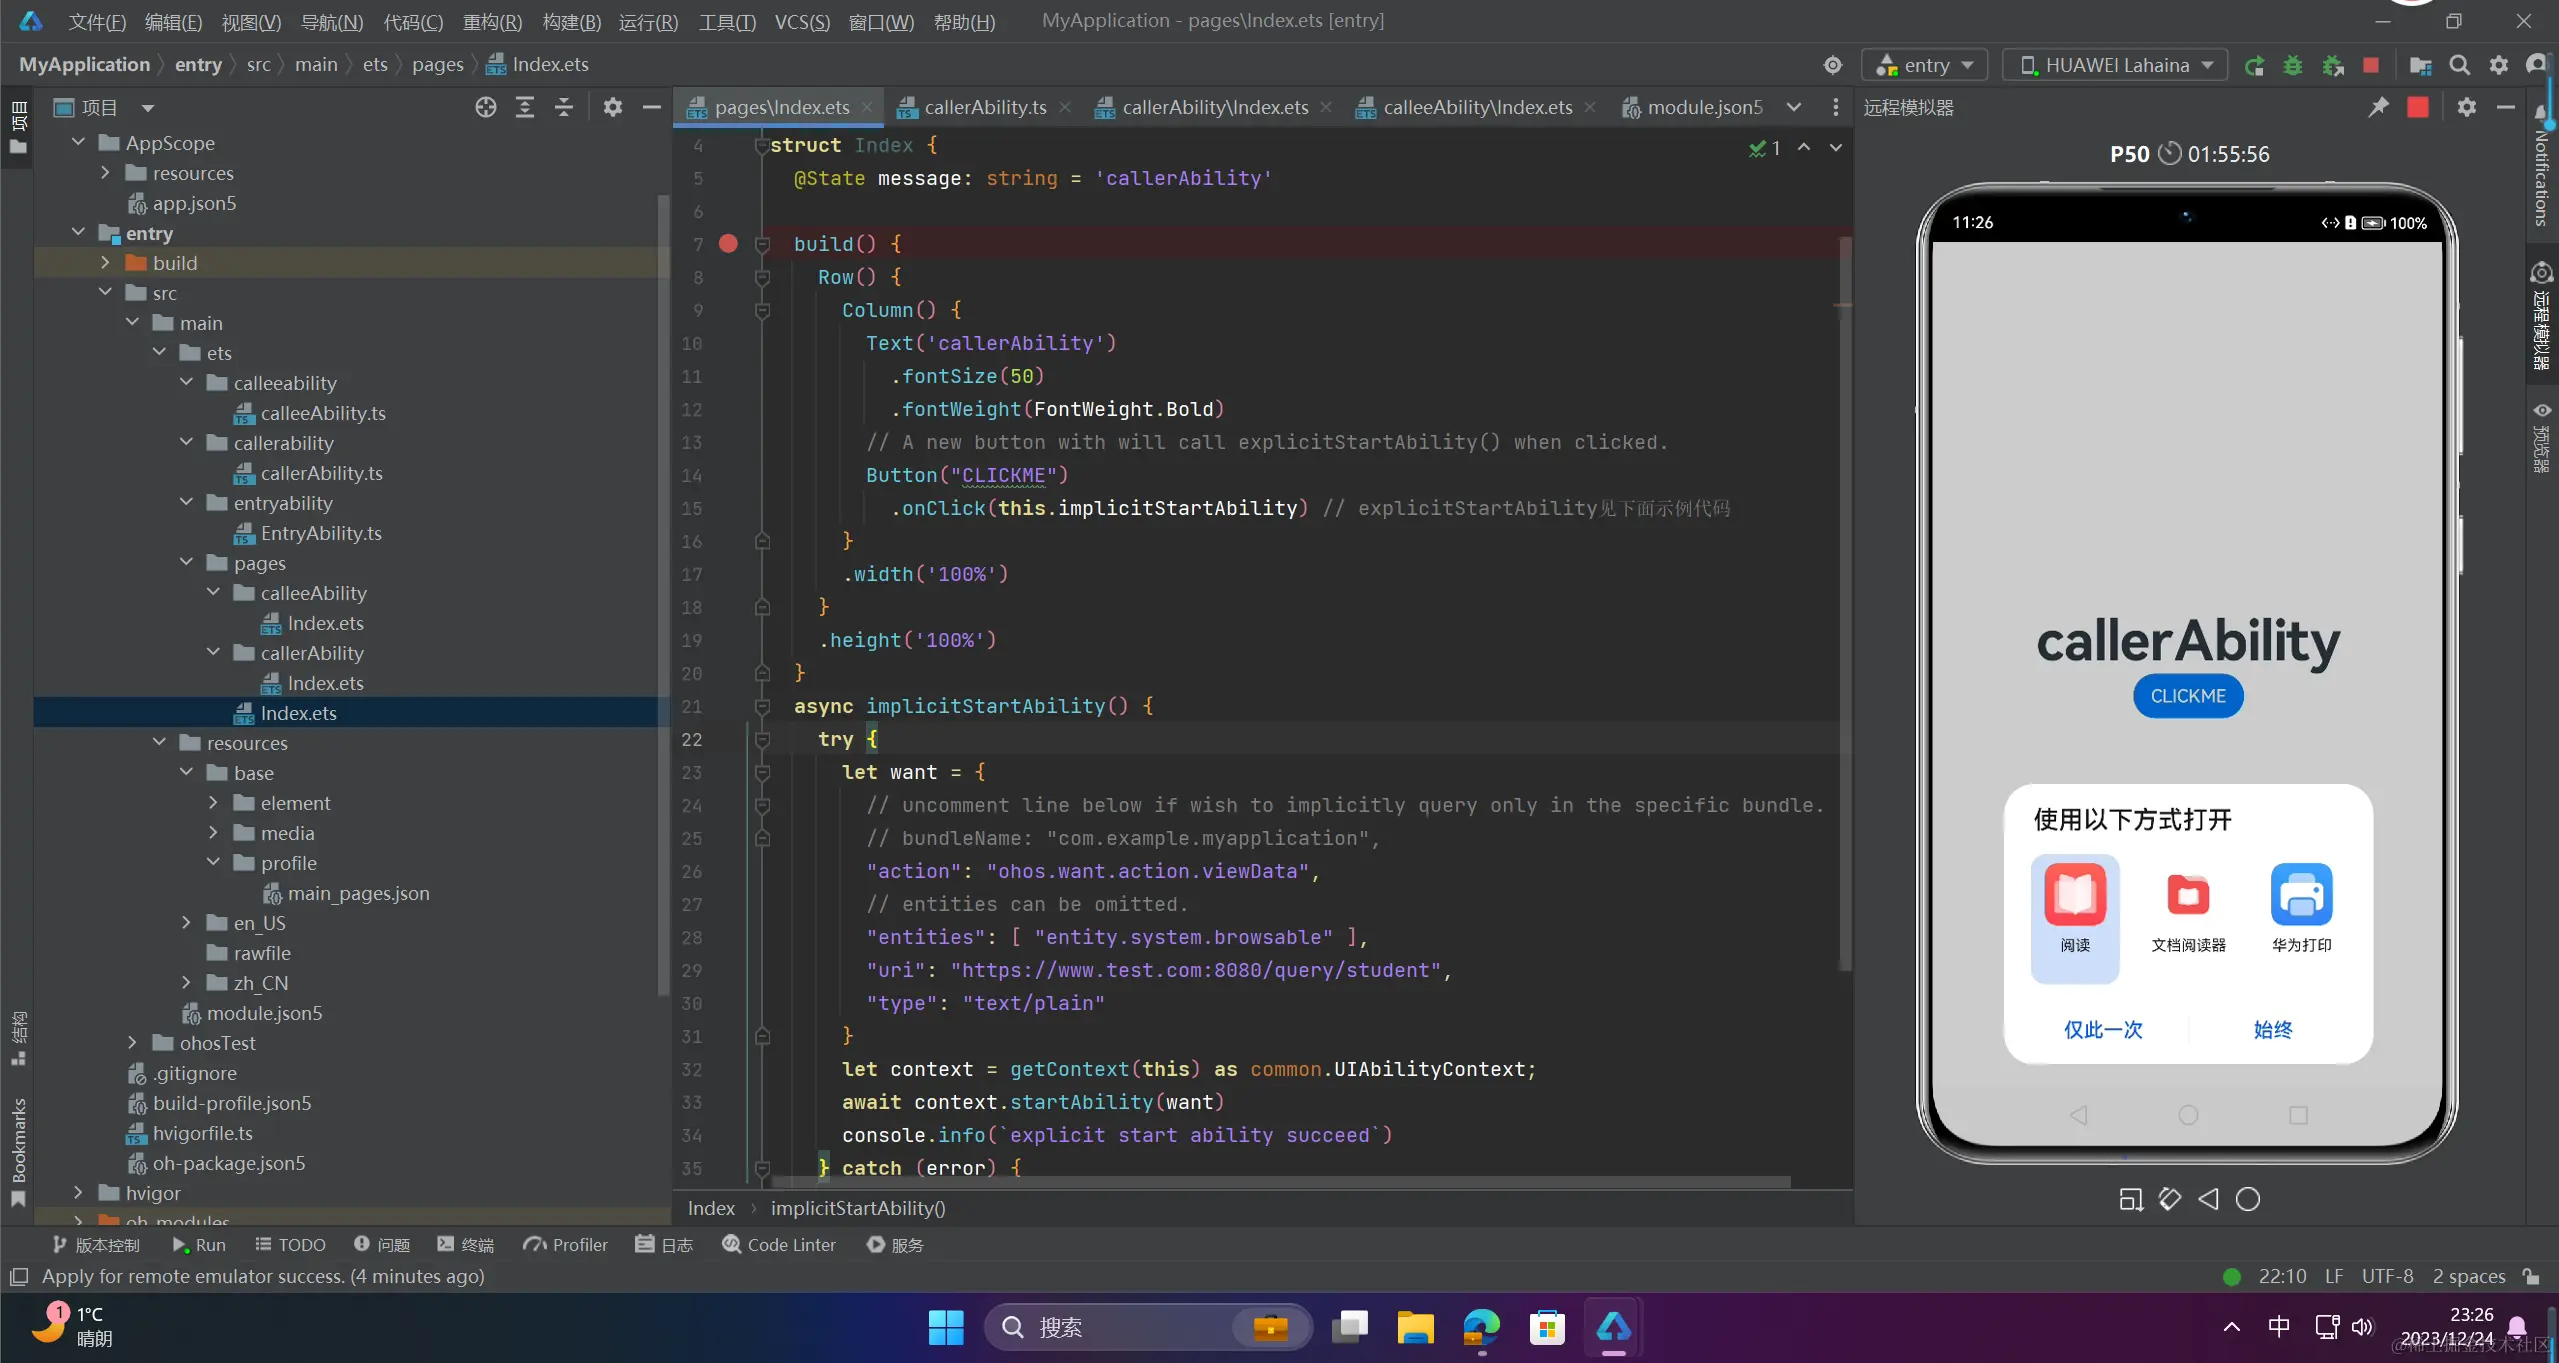Open the 构建(B) menu
This screenshot has height=1363, width=2559.
tap(571, 21)
